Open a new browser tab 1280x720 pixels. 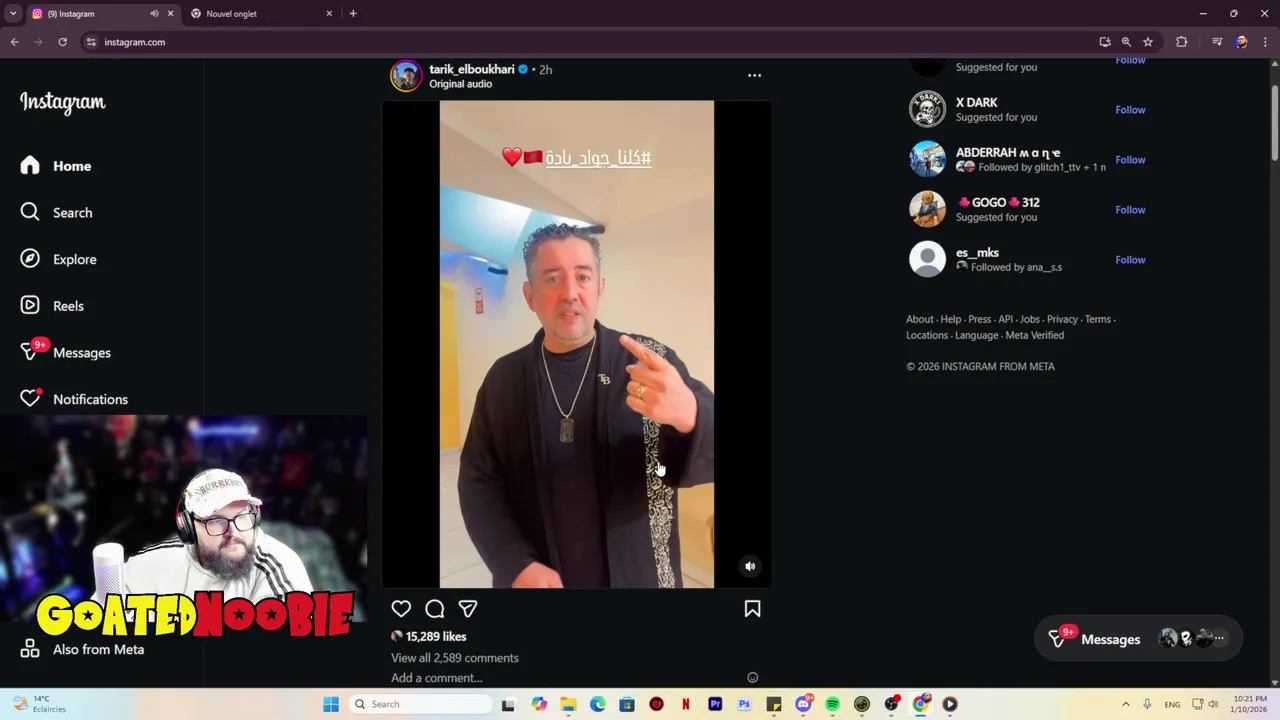click(353, 14)
